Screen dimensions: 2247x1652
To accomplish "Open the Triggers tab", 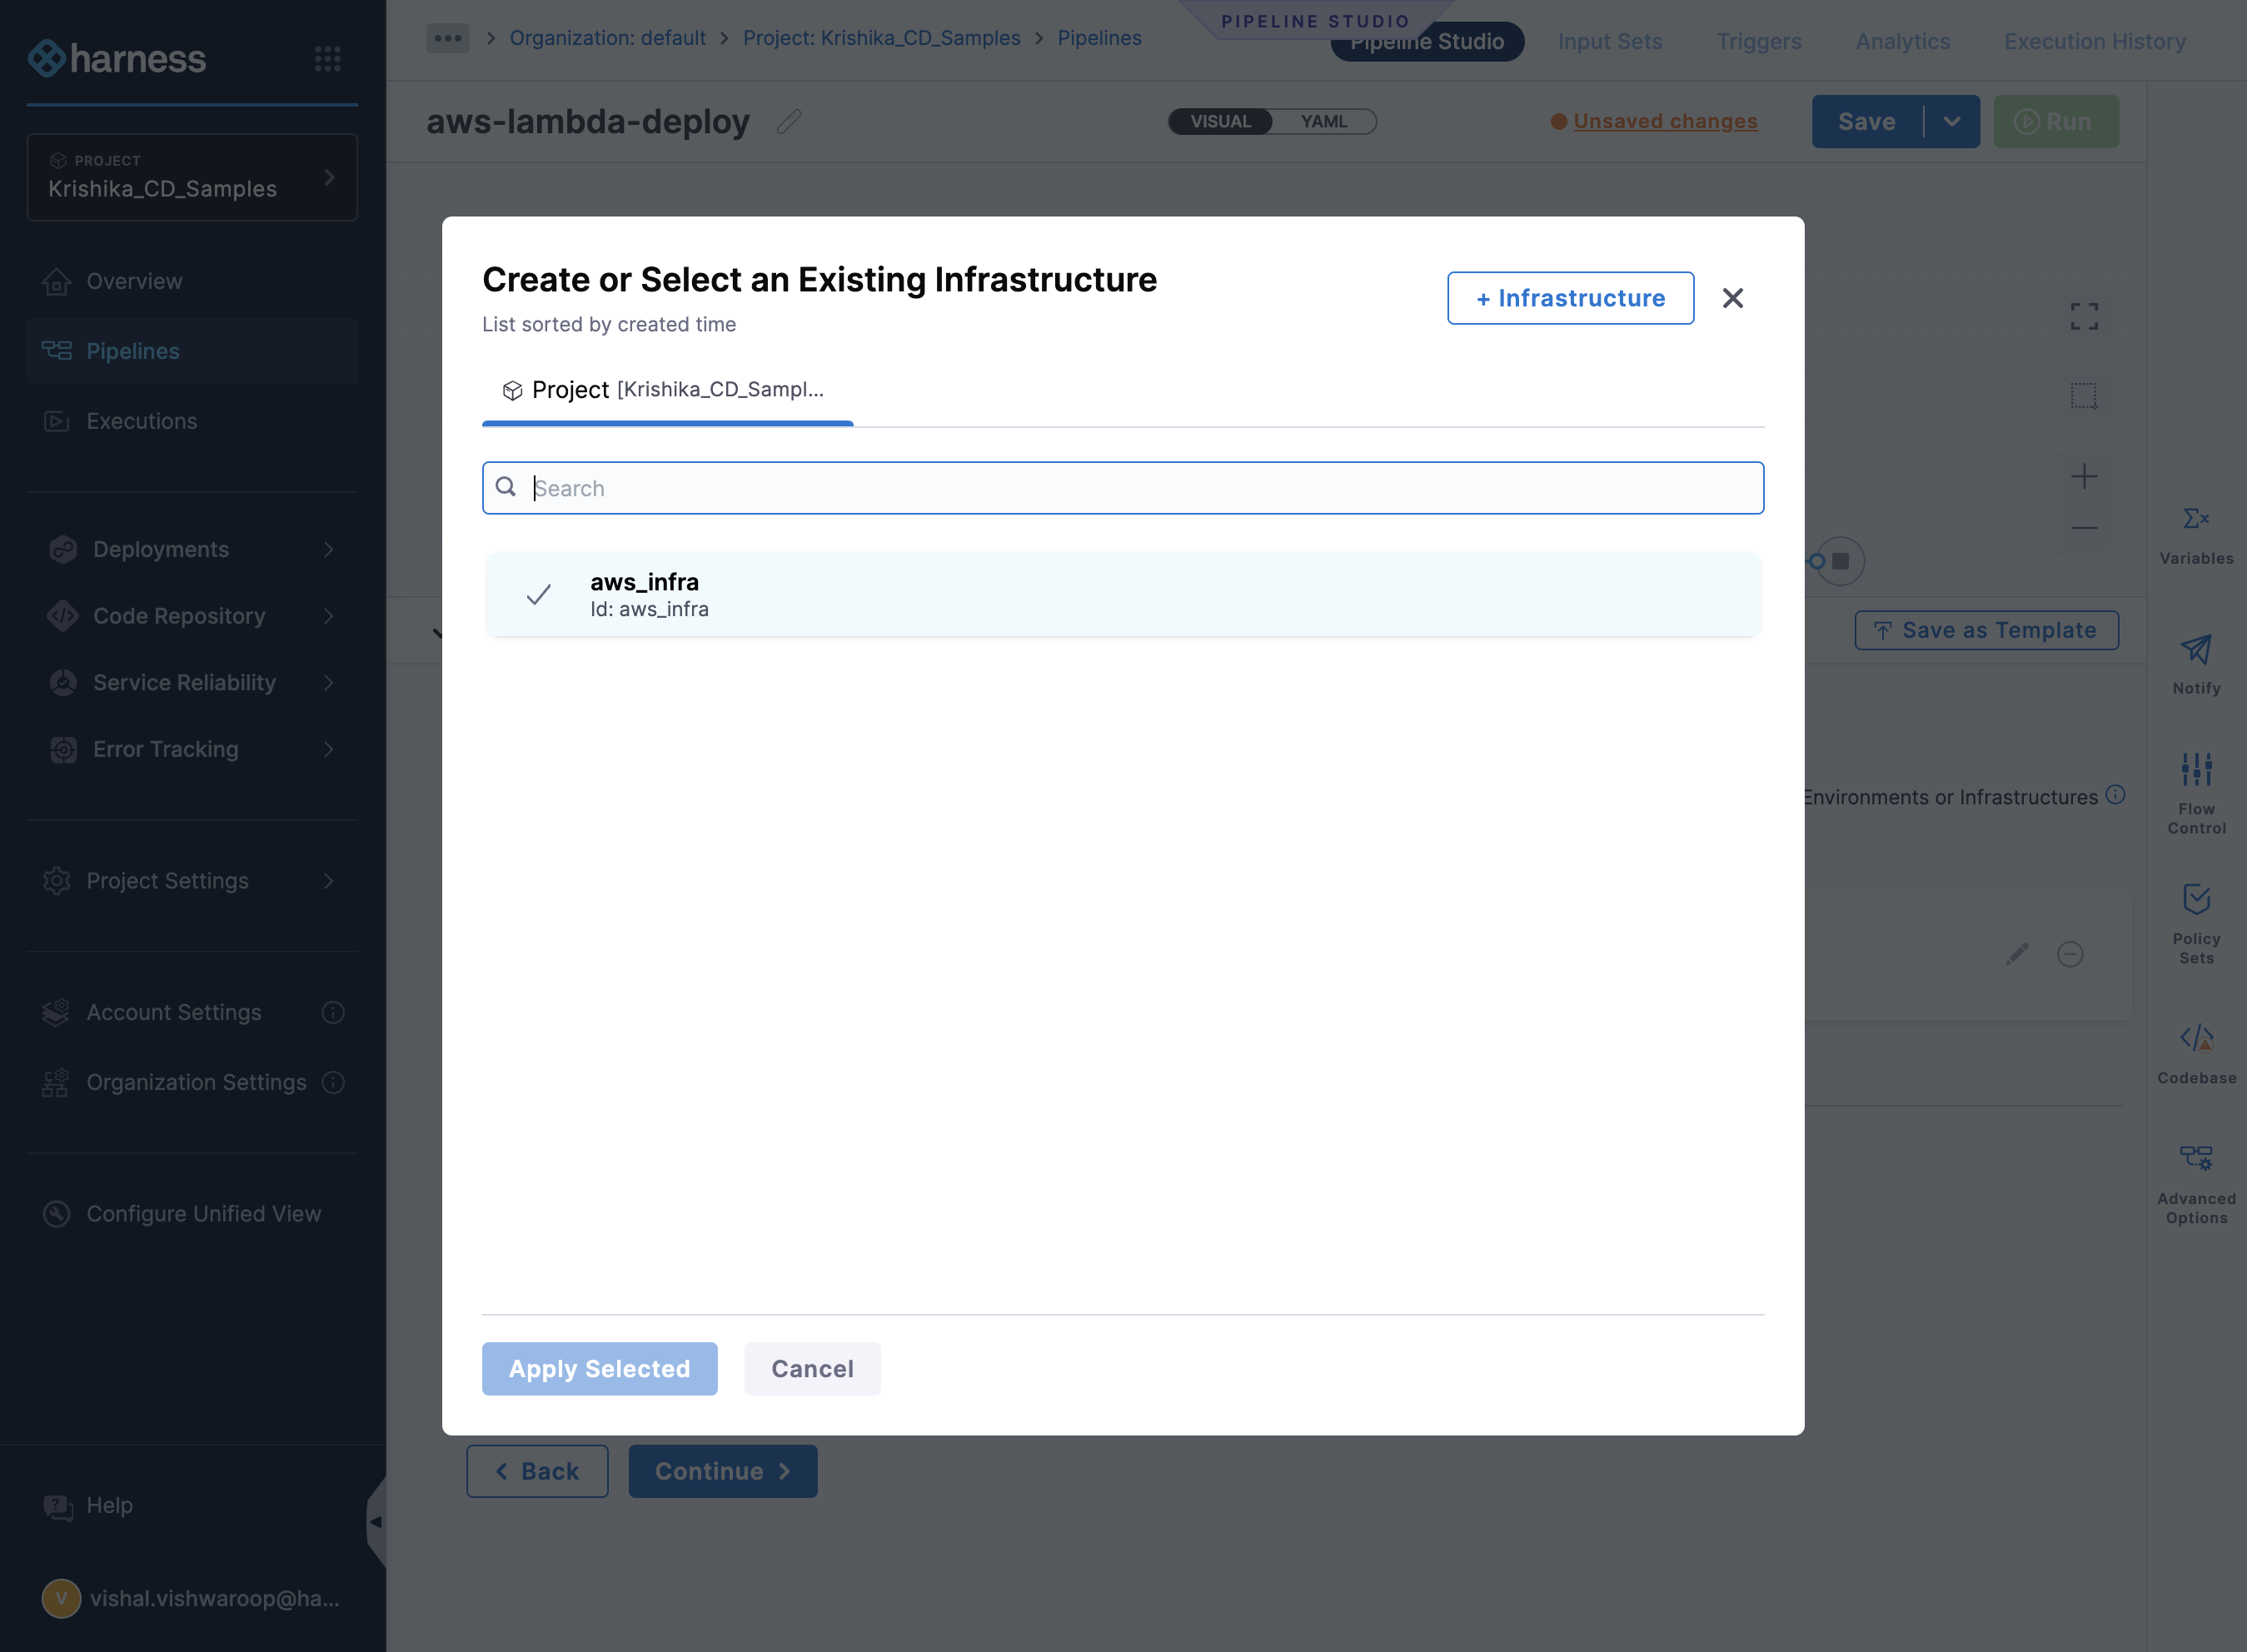I will pos(1758,42).
